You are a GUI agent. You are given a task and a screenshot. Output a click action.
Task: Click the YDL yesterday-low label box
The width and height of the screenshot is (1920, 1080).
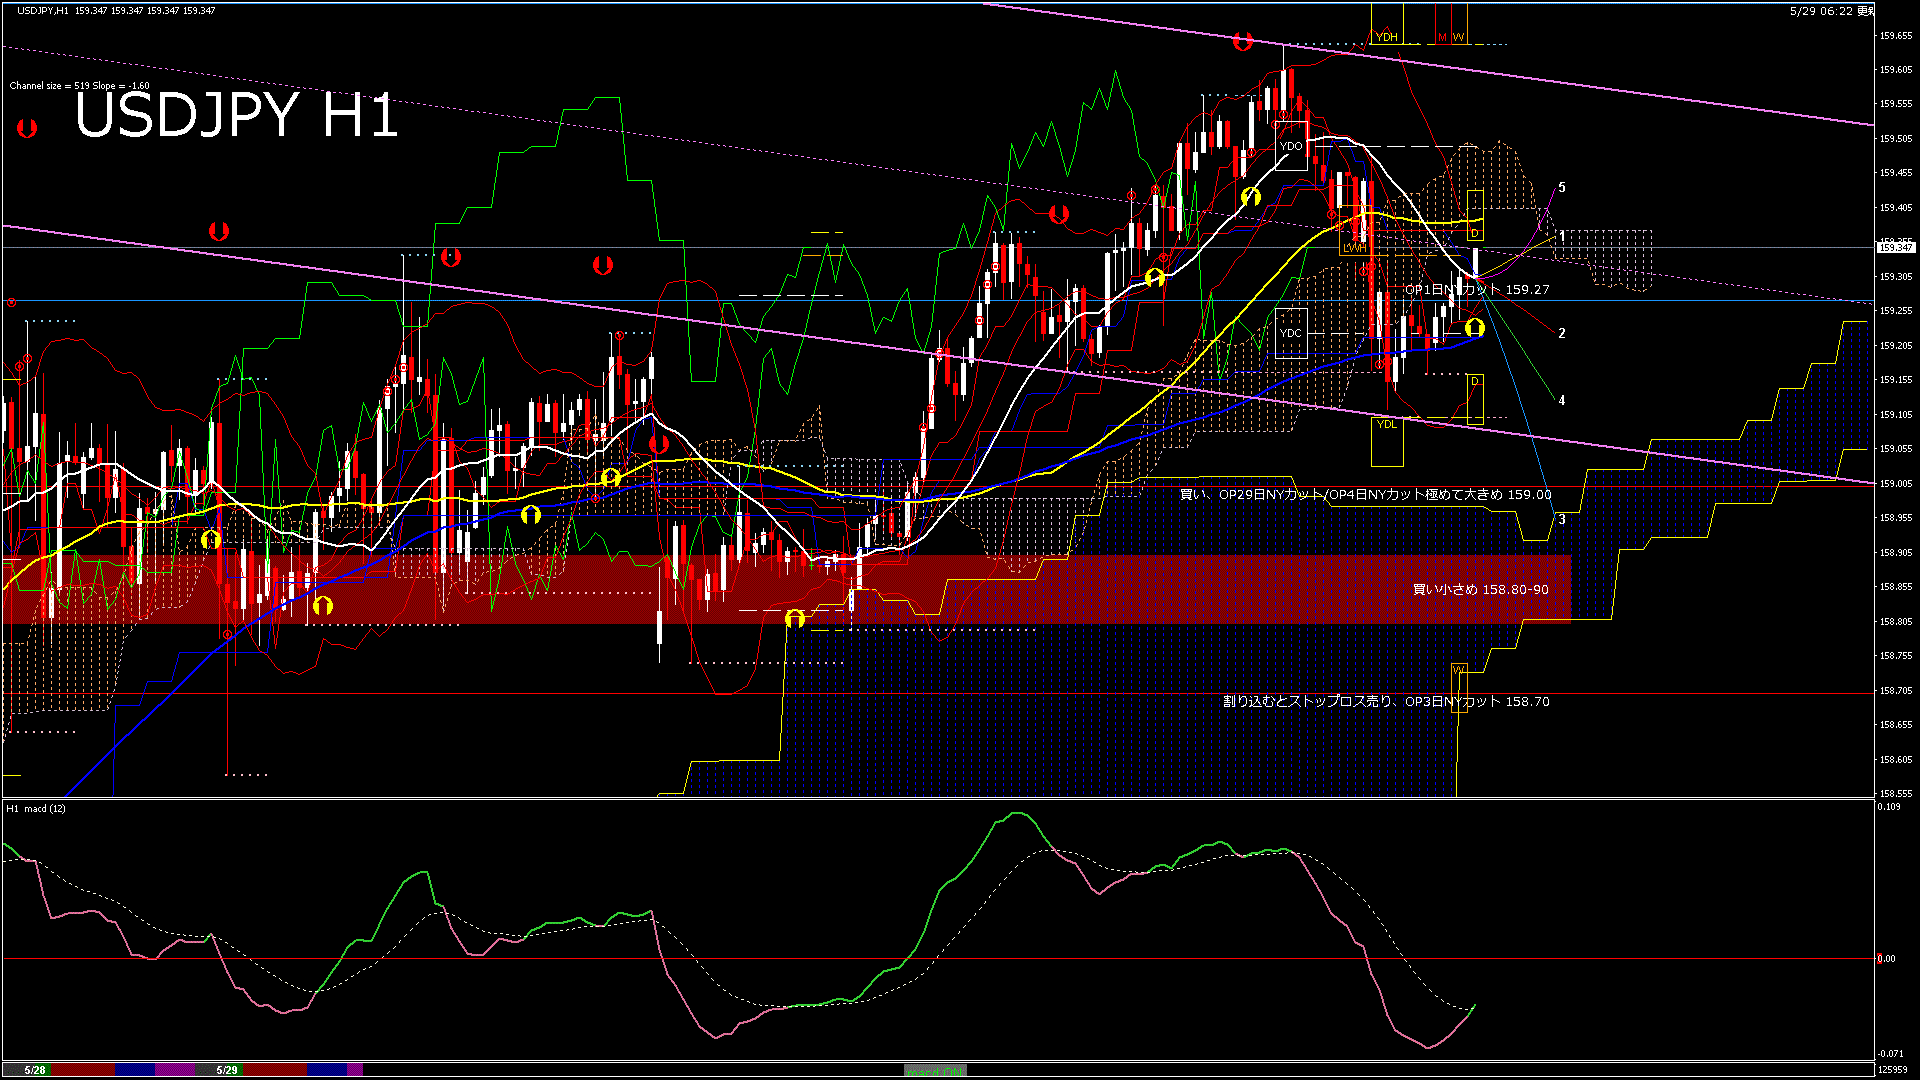point(1386,424)
